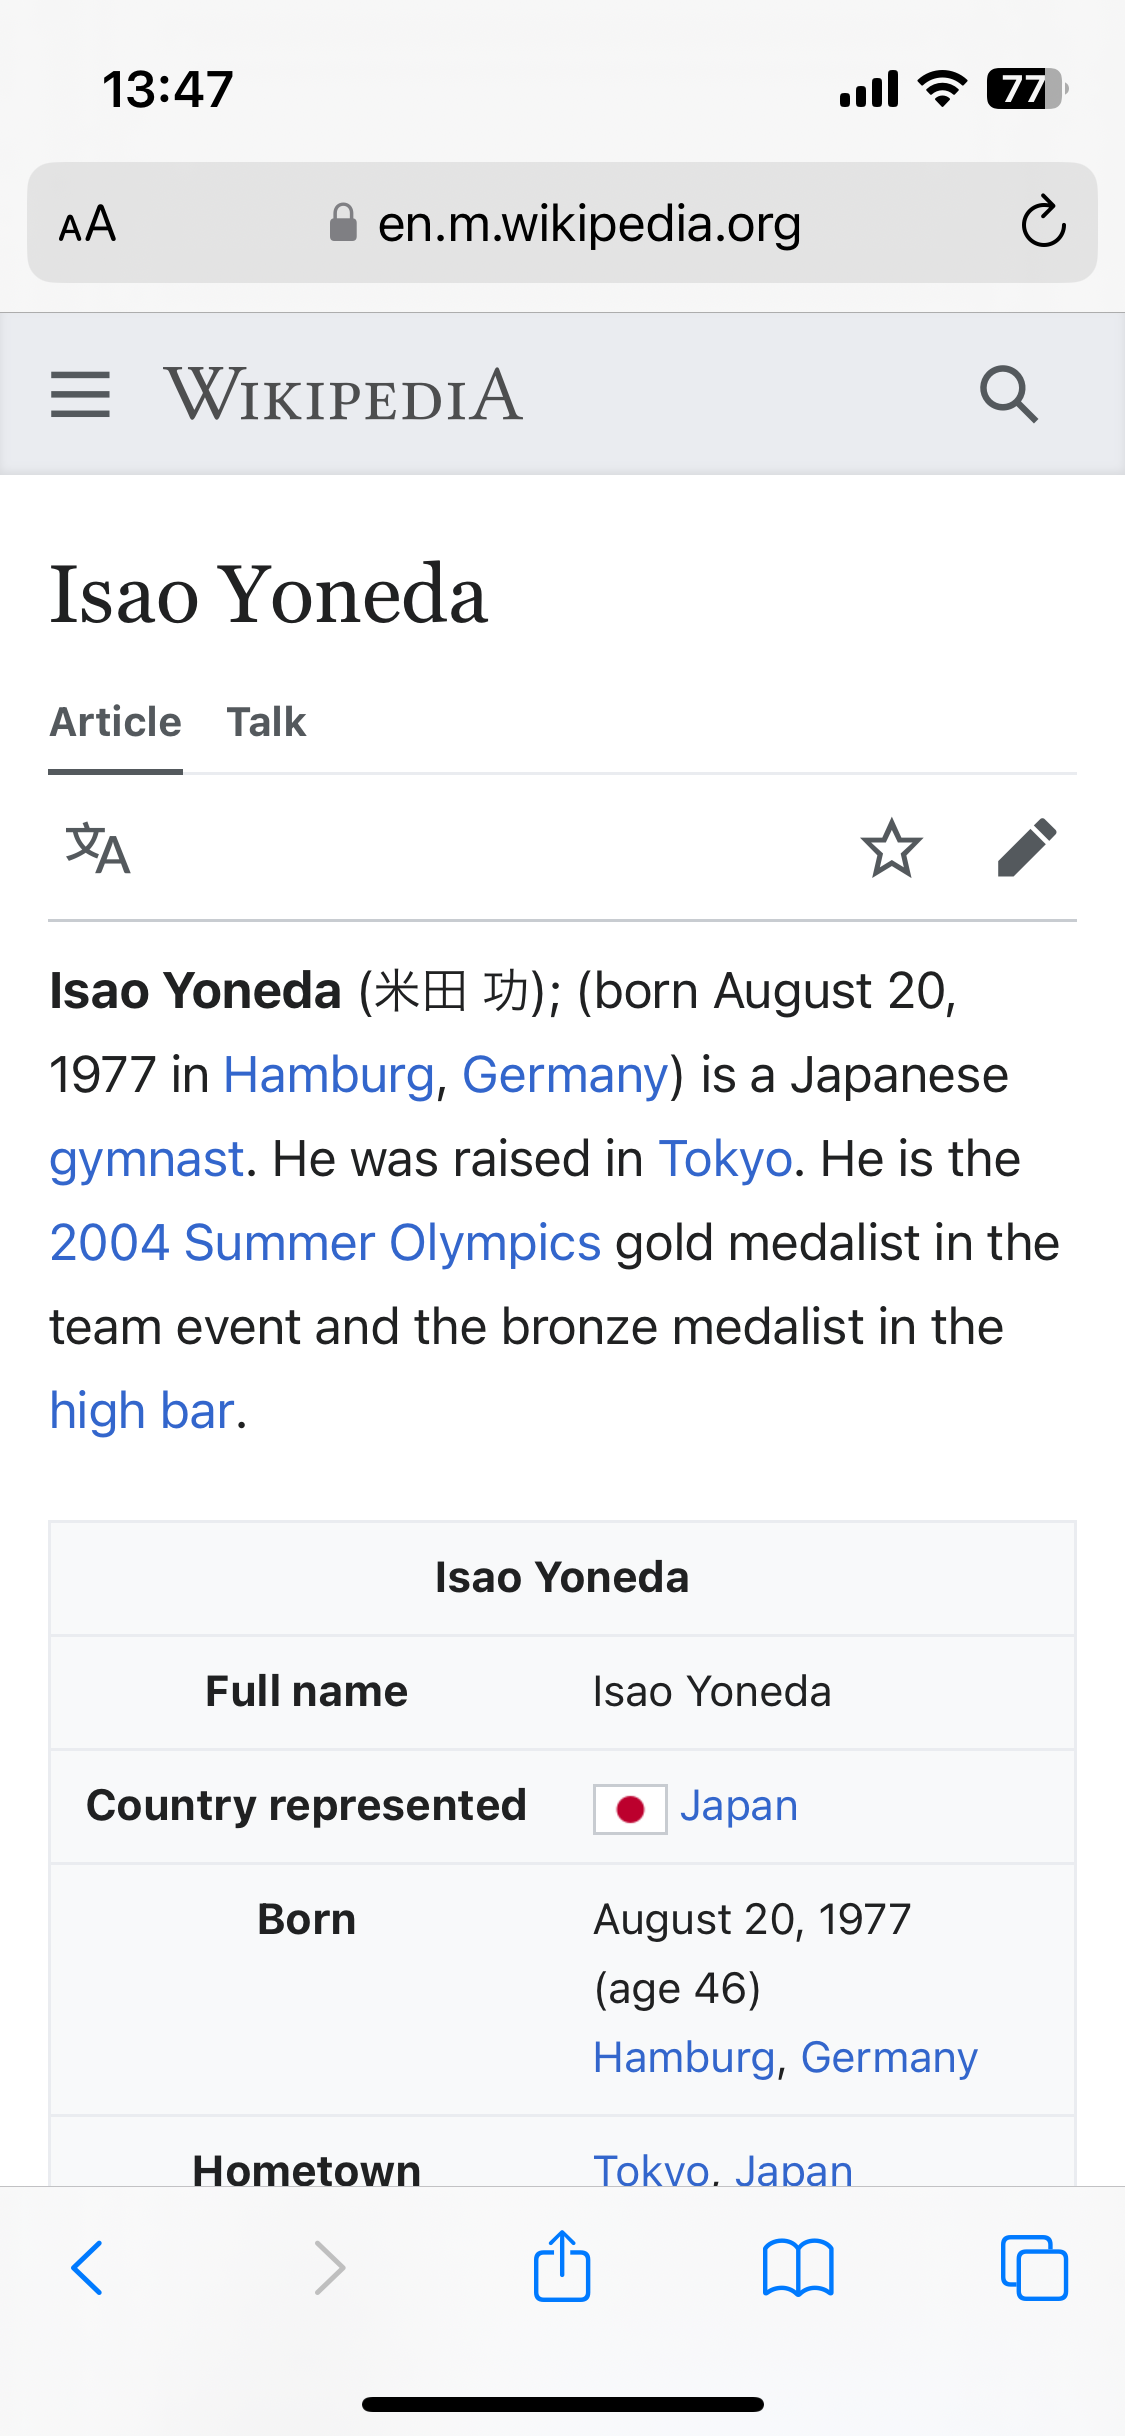This screenshot has height=2436, width=1125.
Task: Open the 2004 Summer Olympics link
Action: click(325, 1243)
